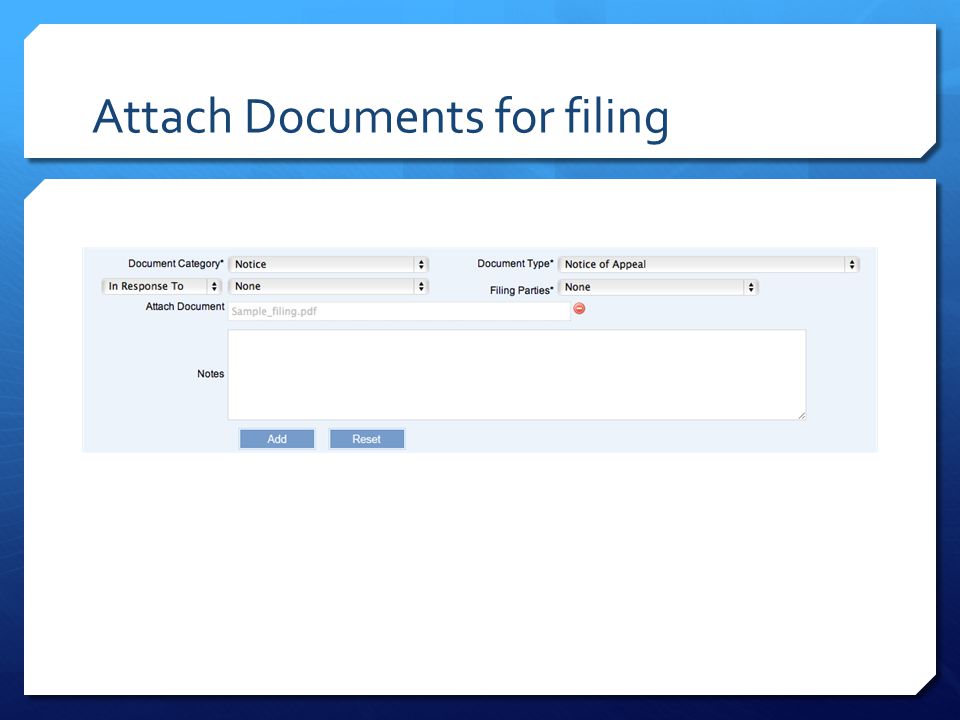960x720 pixels.
Task: Open the Document Type dropdown showing Notice of Appeal
Action: (x=709, y=264)
